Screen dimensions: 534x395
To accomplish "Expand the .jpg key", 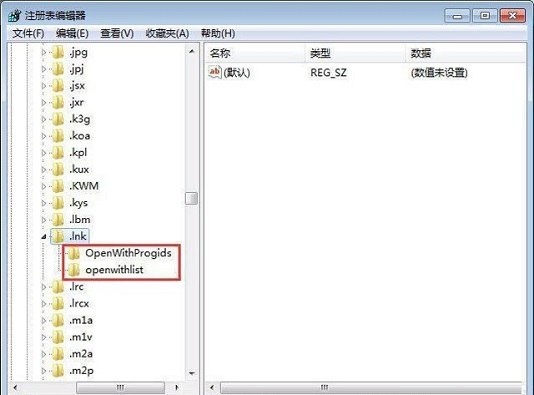I will (x=44, y=52).
